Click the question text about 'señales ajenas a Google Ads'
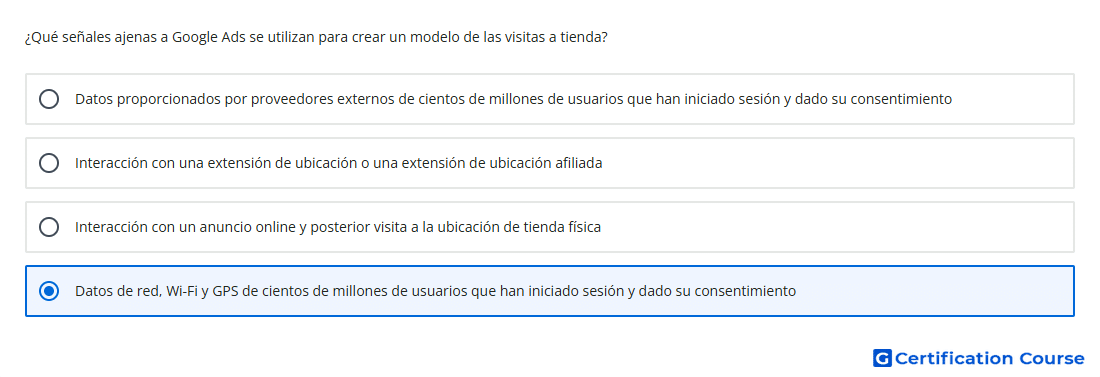The image size is (1100, 377). pyautogui.click(x=316, y=37)
